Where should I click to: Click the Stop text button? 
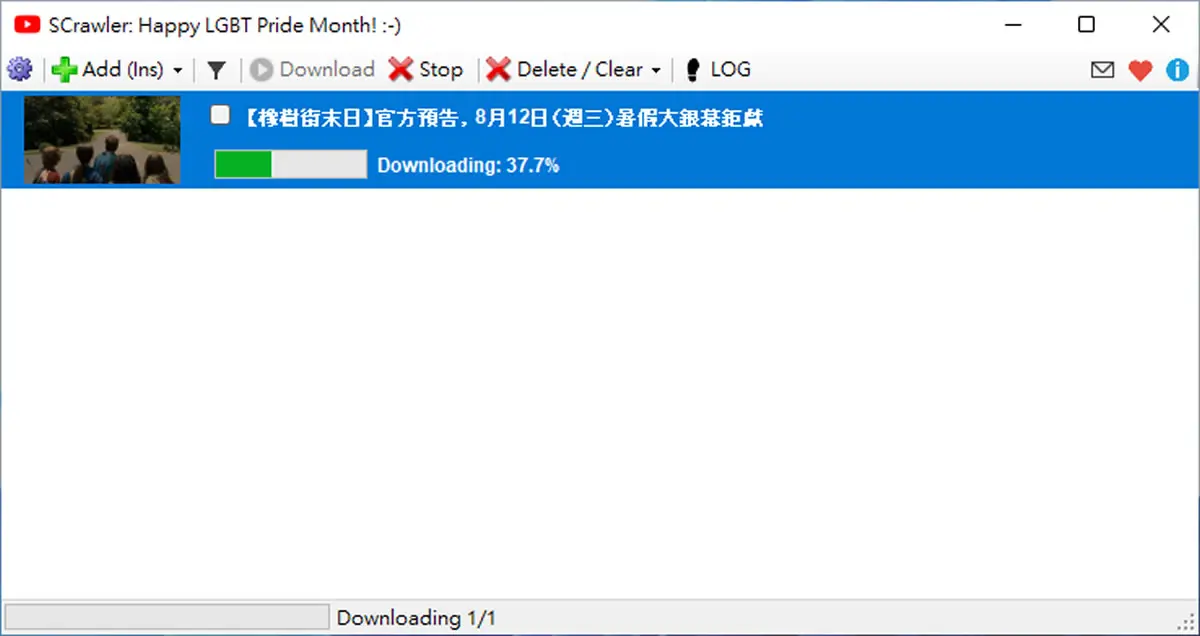click(x=441, y=70)
